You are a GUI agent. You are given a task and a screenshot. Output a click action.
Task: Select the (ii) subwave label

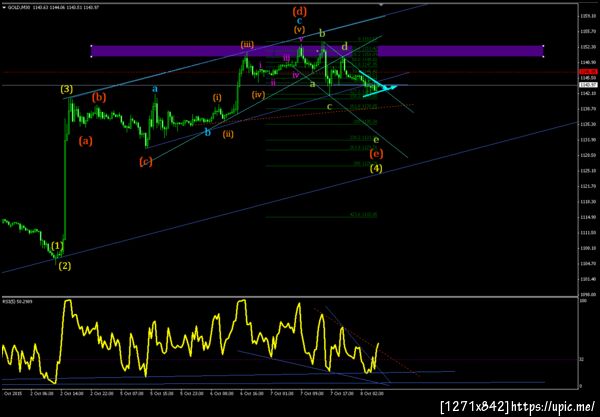[228, 134]
